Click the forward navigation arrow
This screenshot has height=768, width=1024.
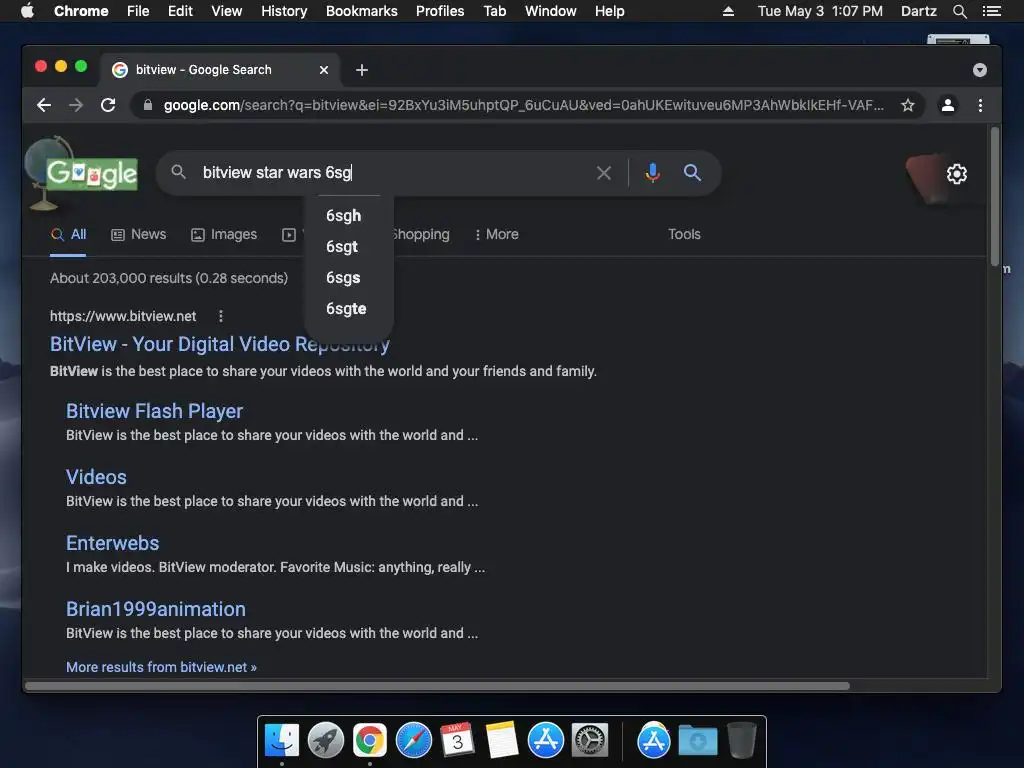(76, 105)
